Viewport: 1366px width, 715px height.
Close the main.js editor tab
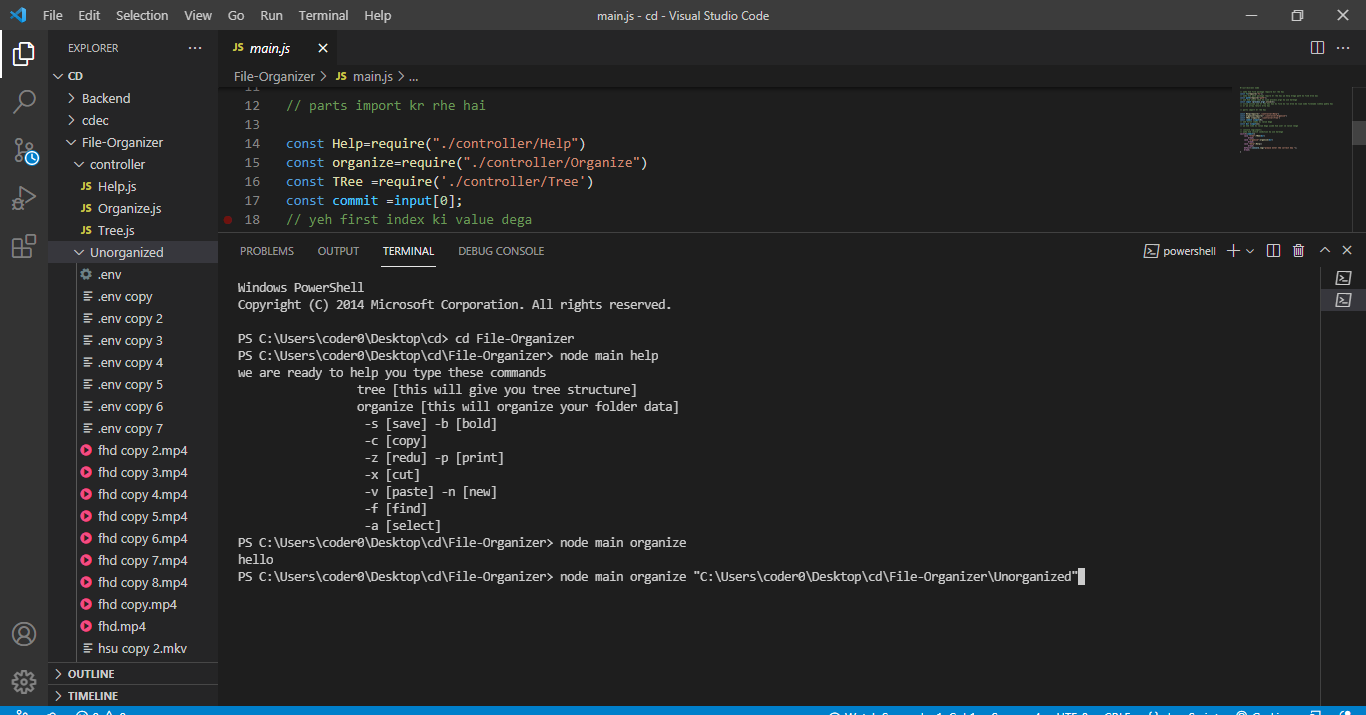click(x=323, y=48)
